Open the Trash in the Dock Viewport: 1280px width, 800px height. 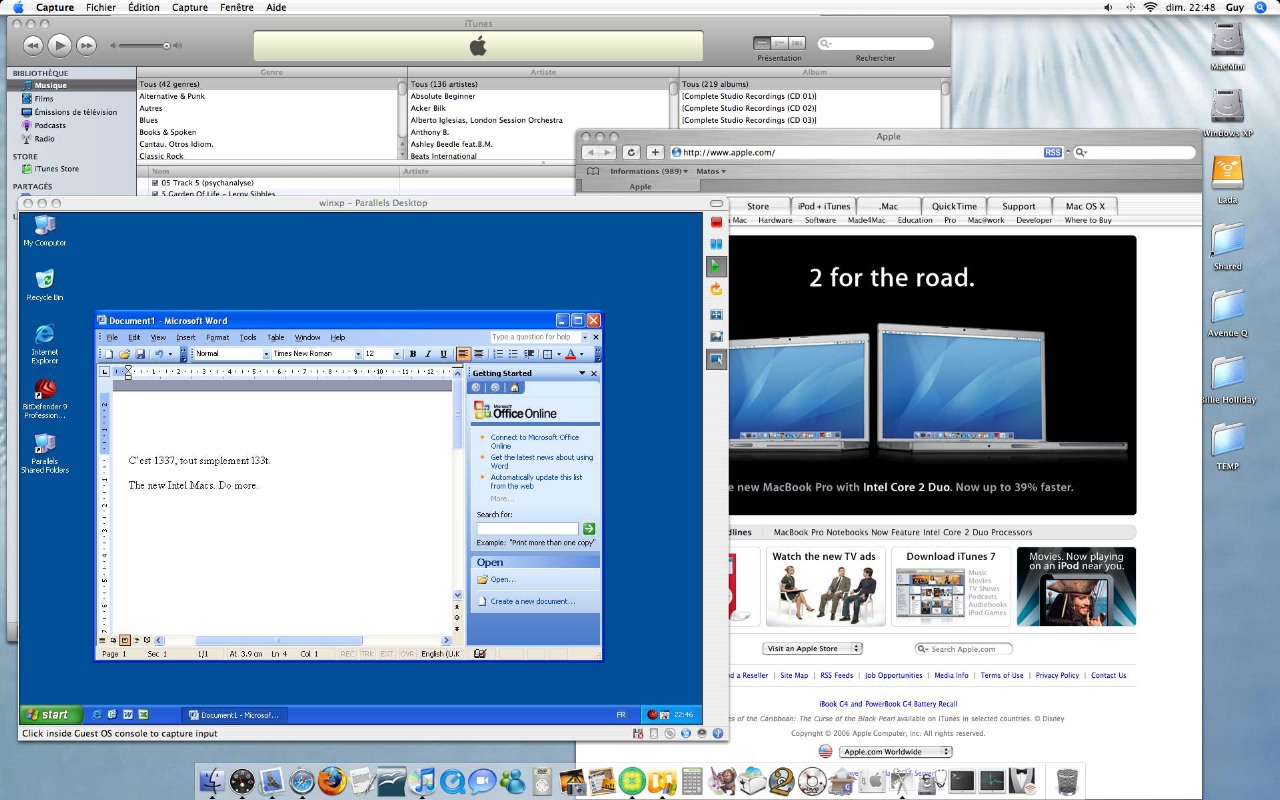click(1067, 780)
